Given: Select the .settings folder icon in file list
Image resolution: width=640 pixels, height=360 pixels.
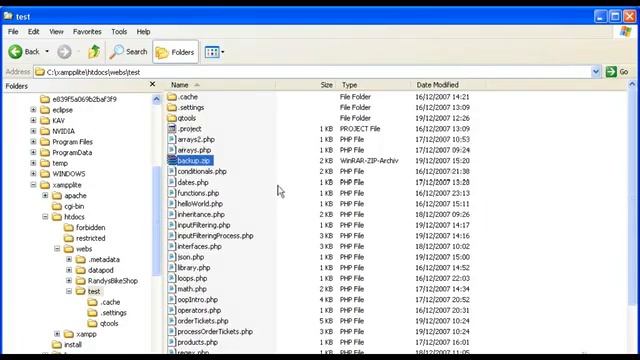Looking at the screenshot, I should (172, 107).
